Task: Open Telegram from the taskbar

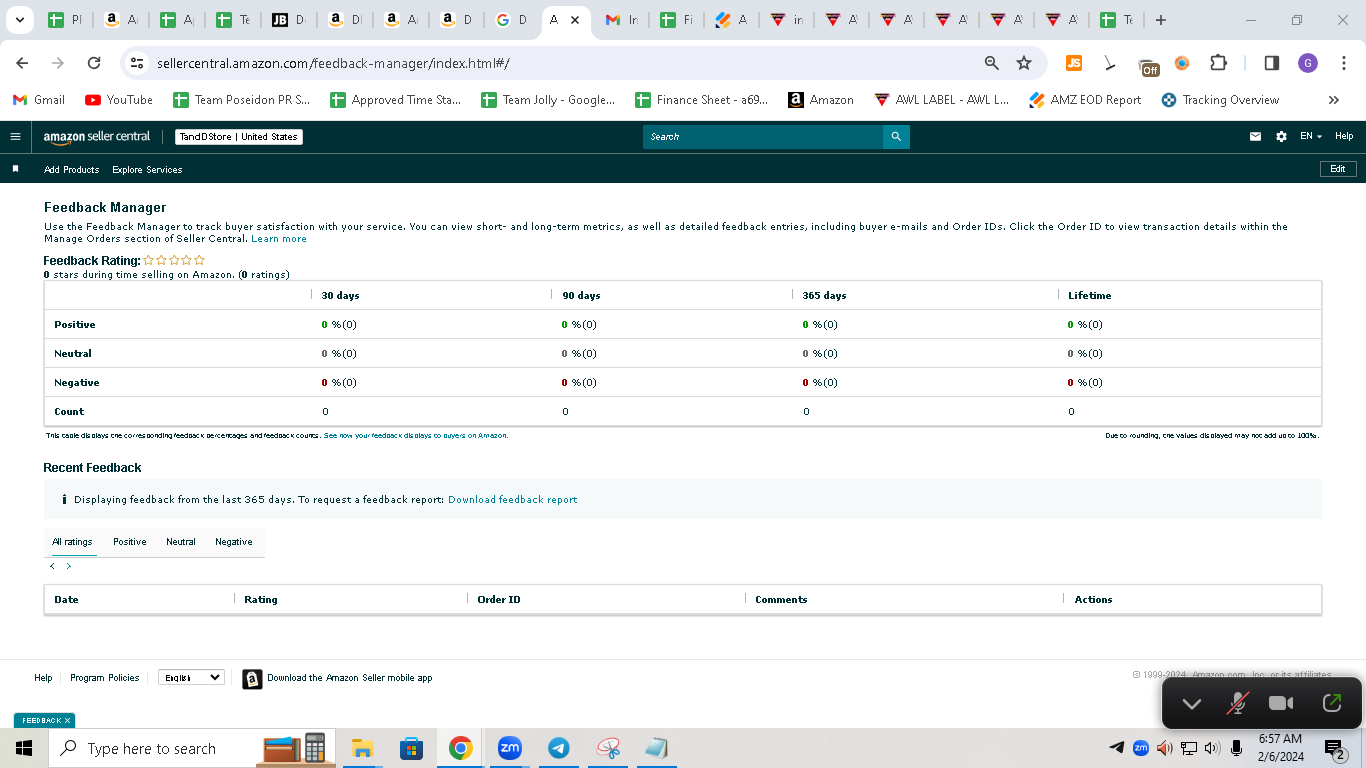Action: (559, 748)
